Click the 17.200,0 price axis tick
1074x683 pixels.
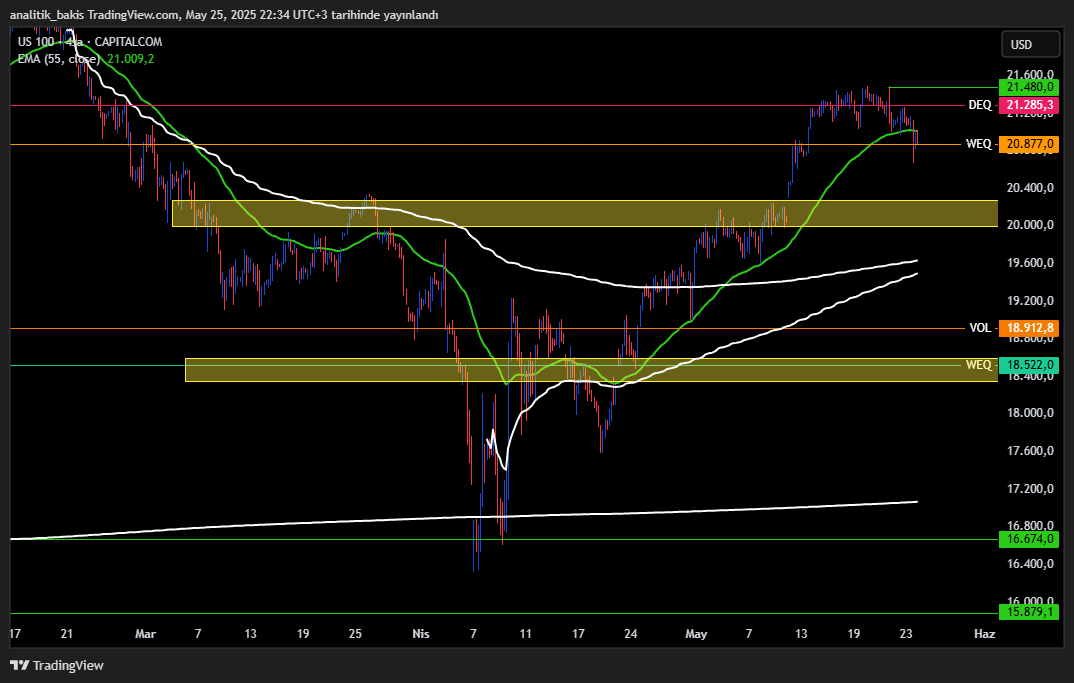1029,488
